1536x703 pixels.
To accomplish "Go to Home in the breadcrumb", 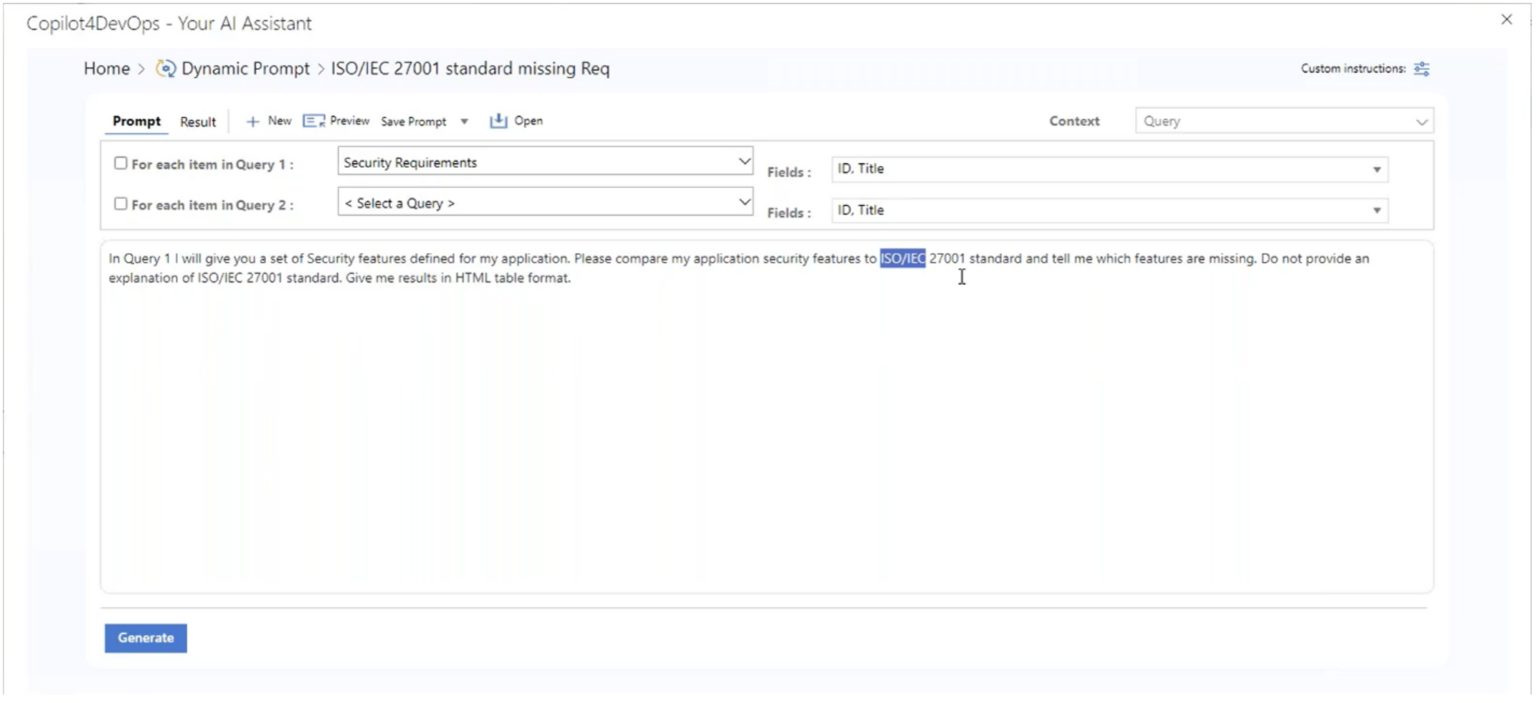I will tap(106, 69).
